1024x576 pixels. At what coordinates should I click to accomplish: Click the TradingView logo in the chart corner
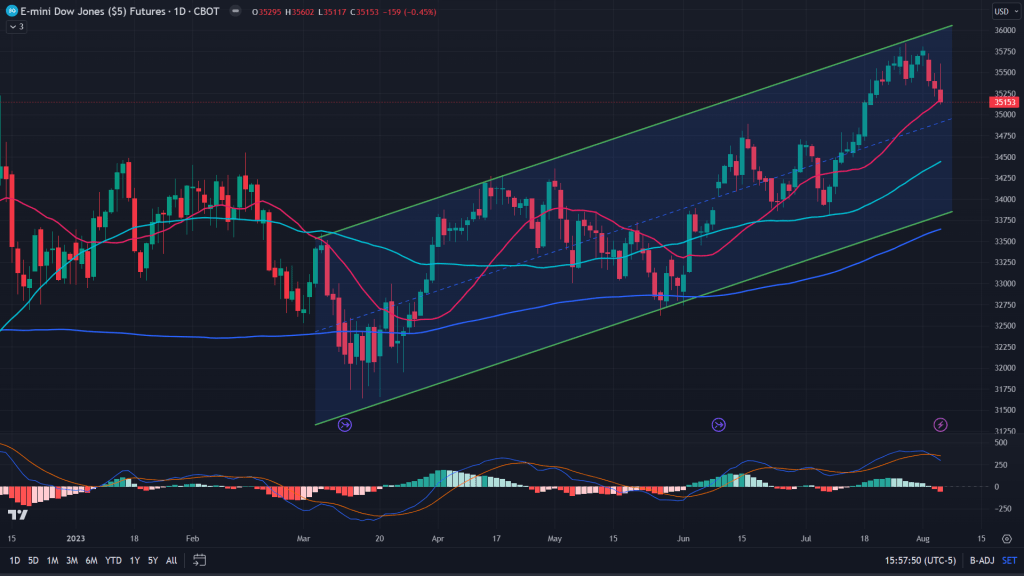coord(17,515)
